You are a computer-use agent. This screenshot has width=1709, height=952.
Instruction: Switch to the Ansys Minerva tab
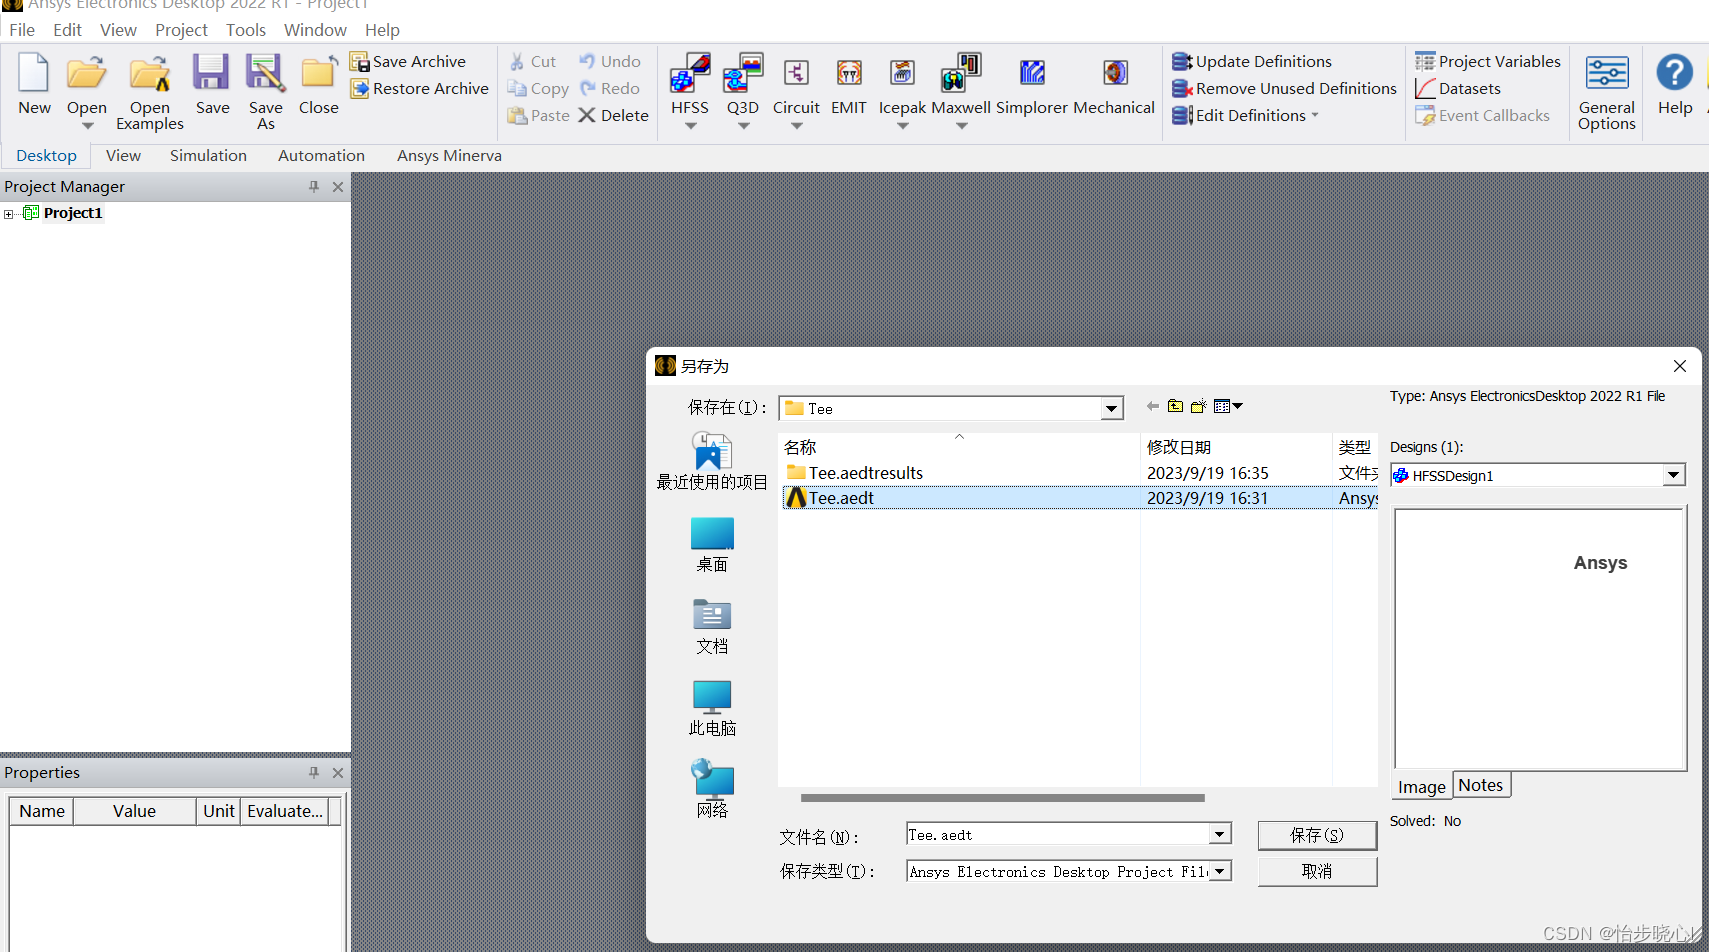[x=449, y=156]
